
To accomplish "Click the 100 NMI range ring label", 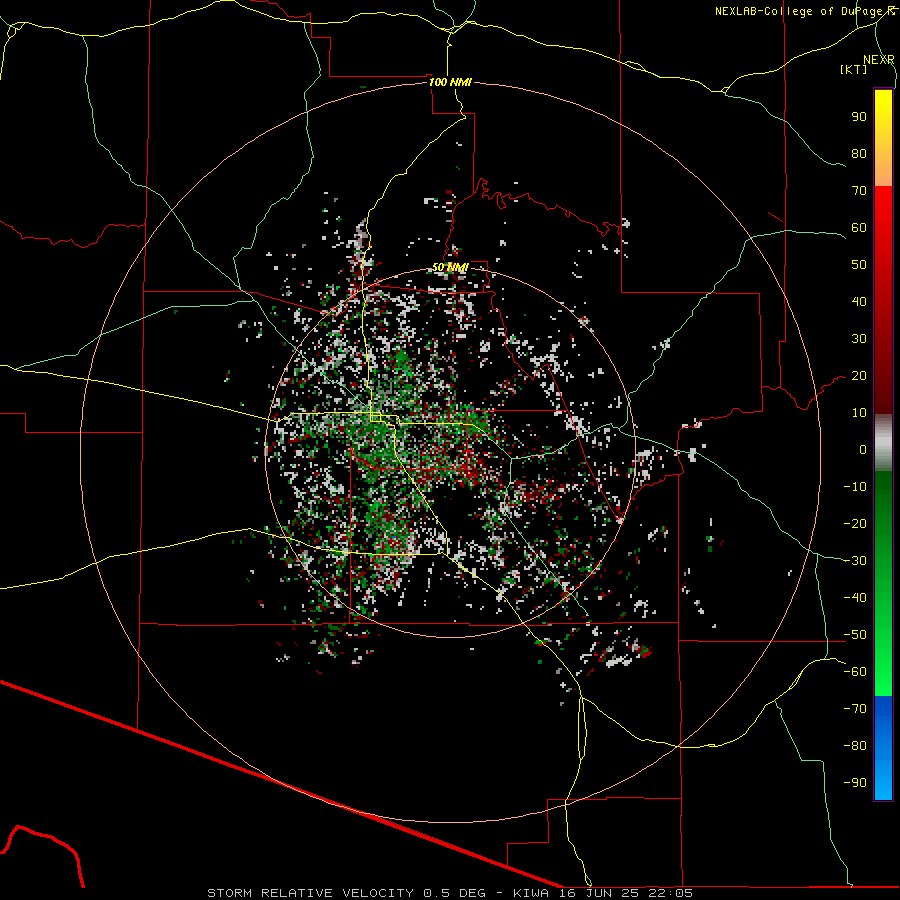I will point(450,82).
